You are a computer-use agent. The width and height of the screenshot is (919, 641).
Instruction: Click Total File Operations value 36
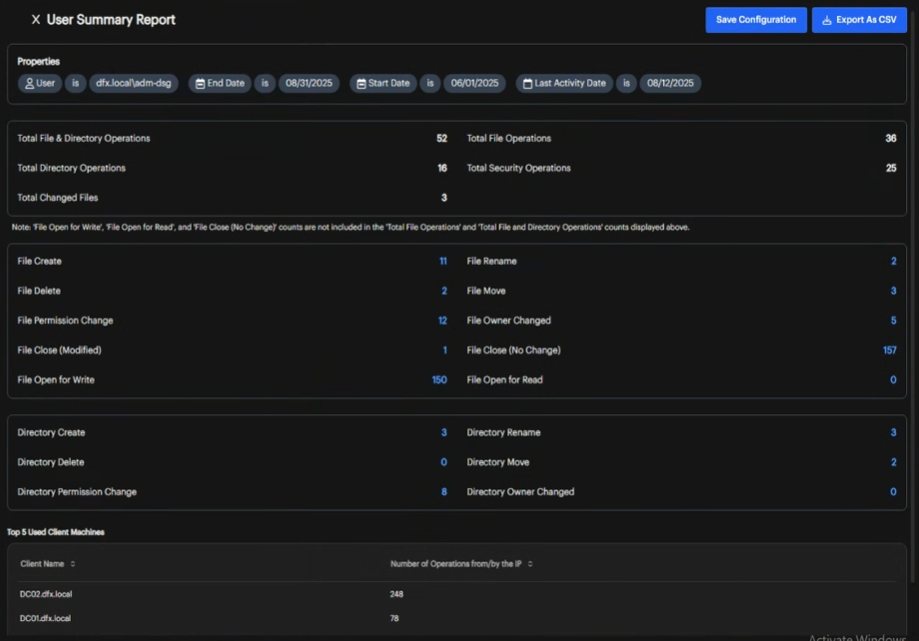tap(891, 138)
